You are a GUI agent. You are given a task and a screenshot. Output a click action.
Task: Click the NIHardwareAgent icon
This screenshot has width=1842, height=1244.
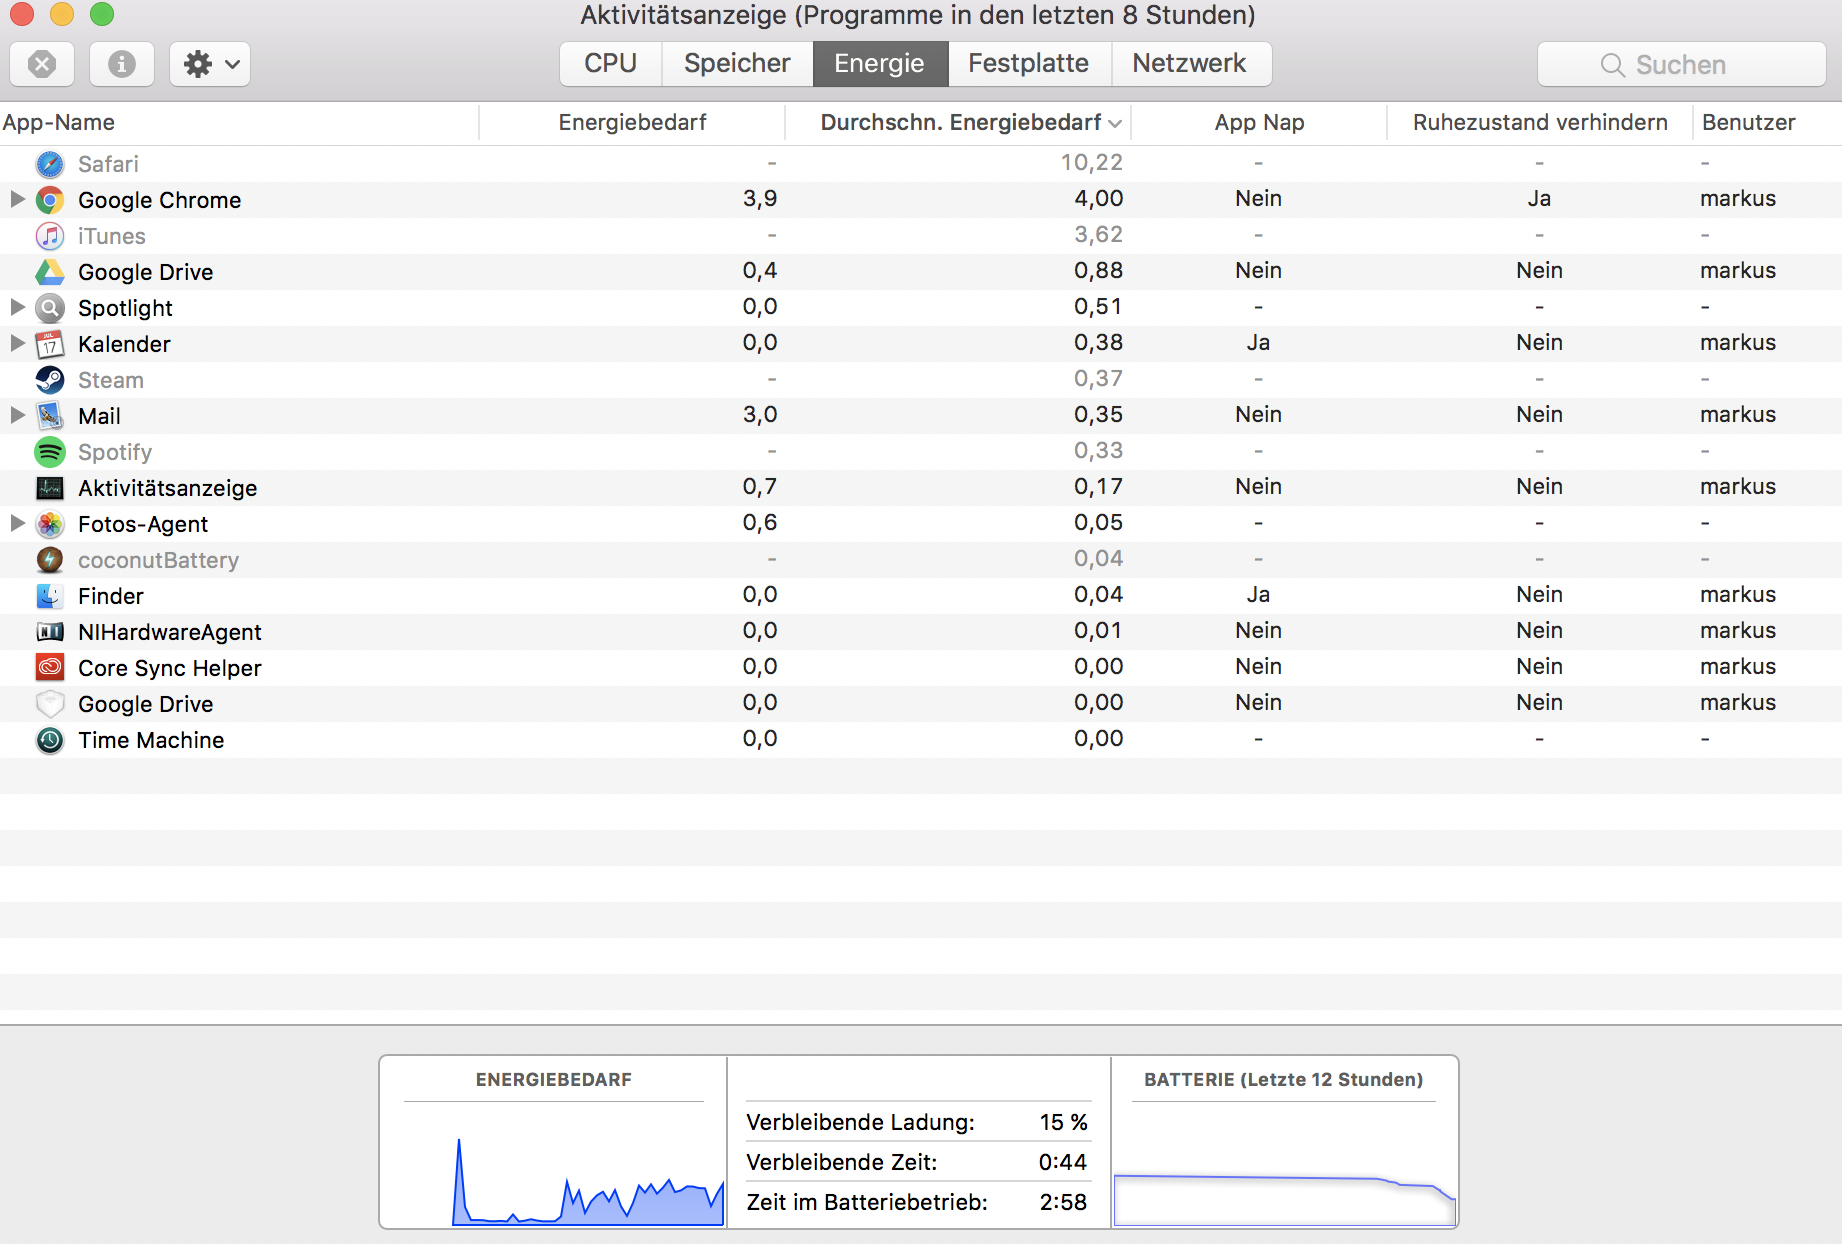click(x=50, y=632)
